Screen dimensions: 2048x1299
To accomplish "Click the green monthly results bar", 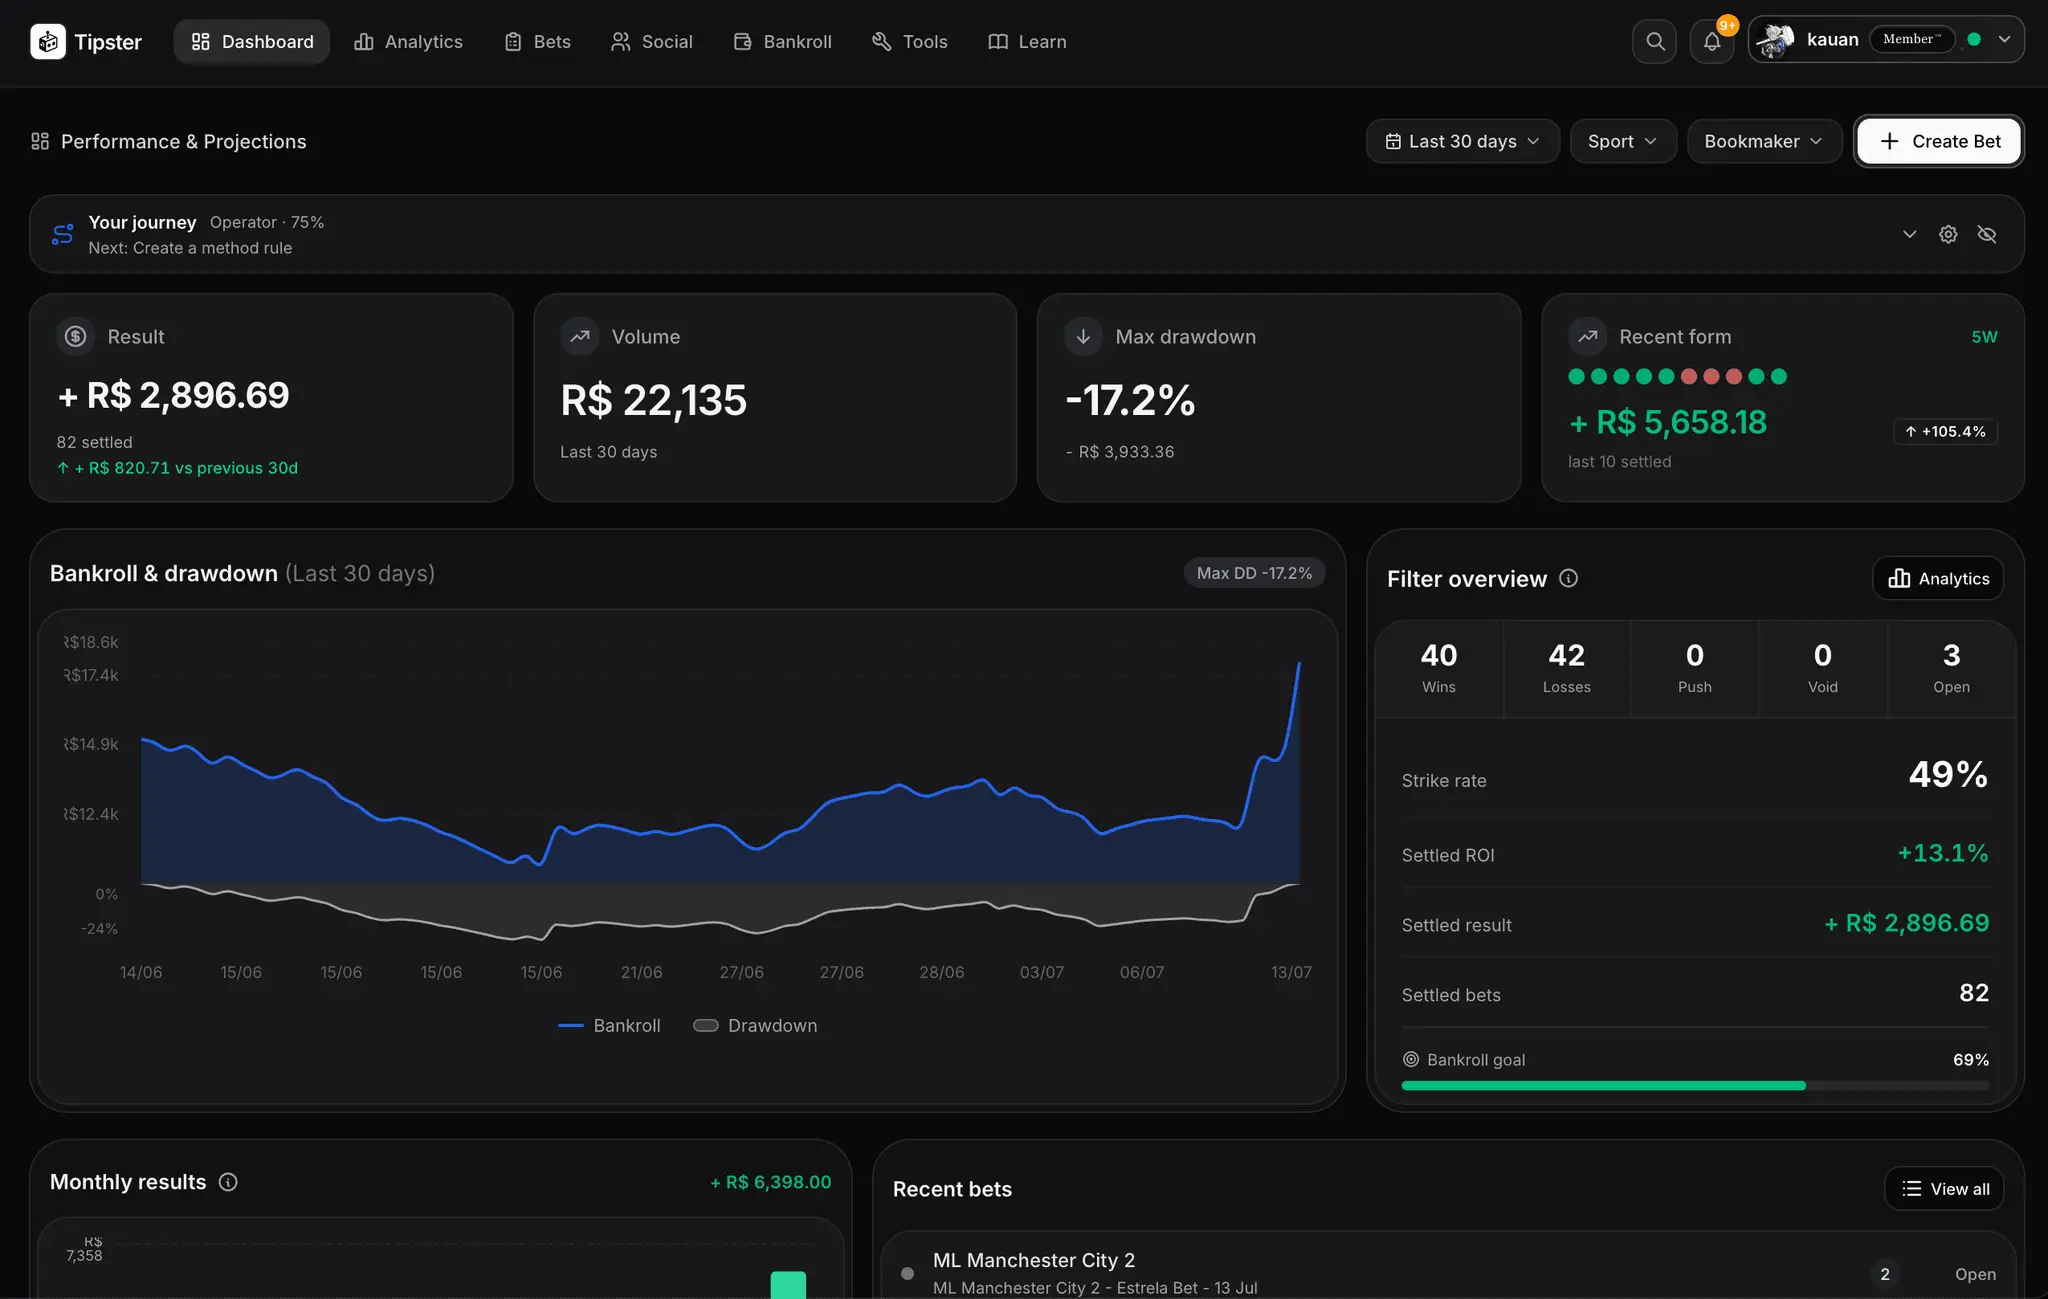I will point(788,1284).
